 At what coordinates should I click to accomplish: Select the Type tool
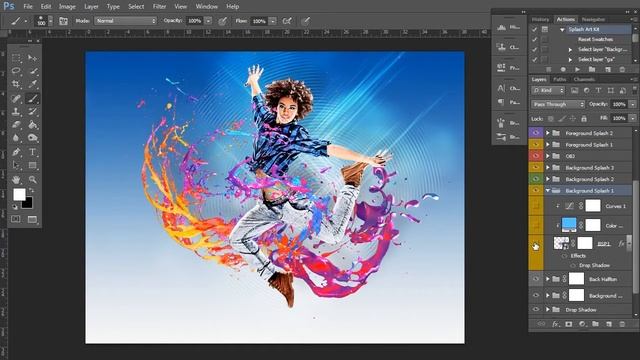(32, 152)
